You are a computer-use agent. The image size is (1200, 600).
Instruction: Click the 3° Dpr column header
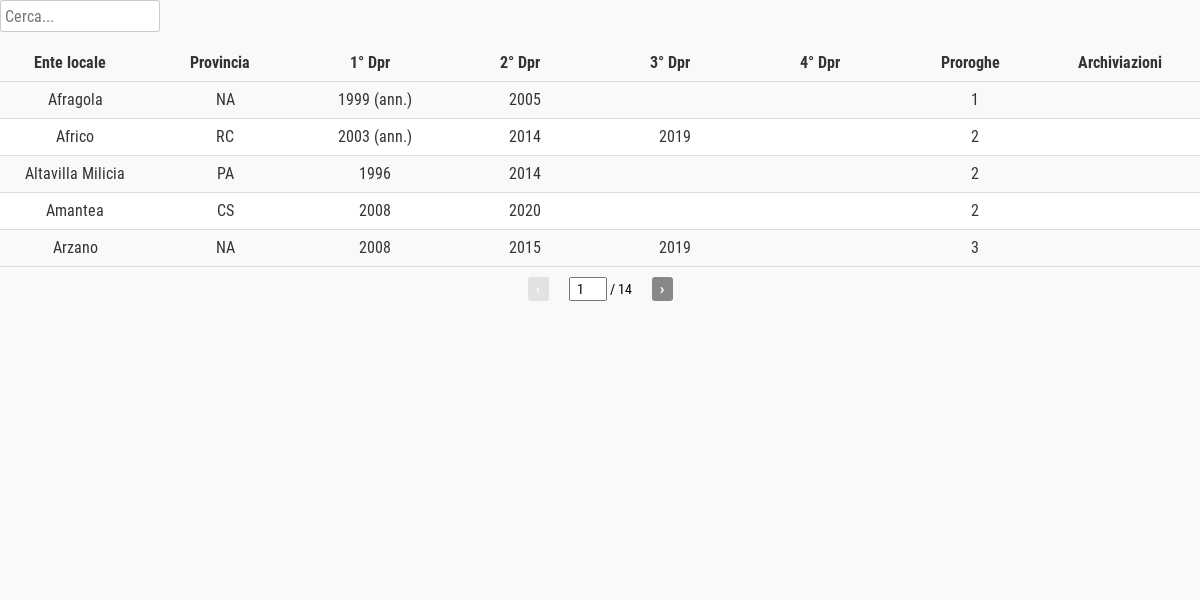[670, 62]
